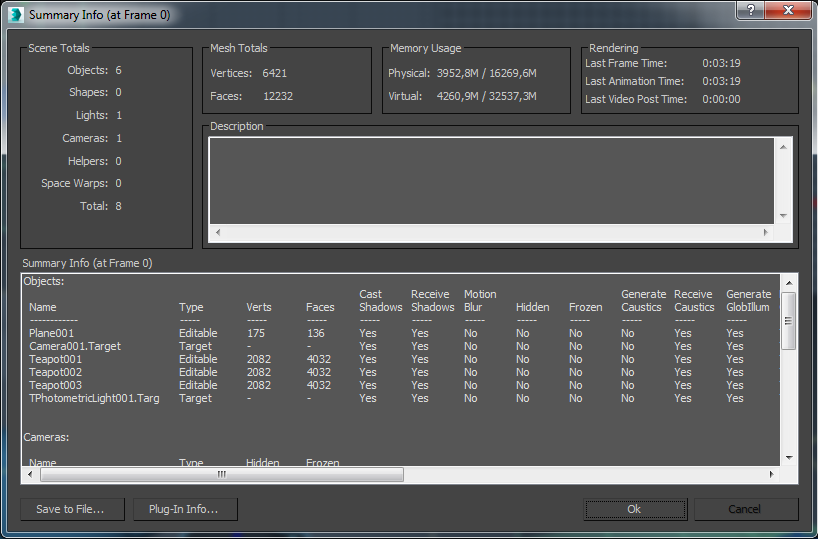Viewport: 818px width, 539px height.
Task: Click the 3ds Max app icon in title bar
Action: 16,15
